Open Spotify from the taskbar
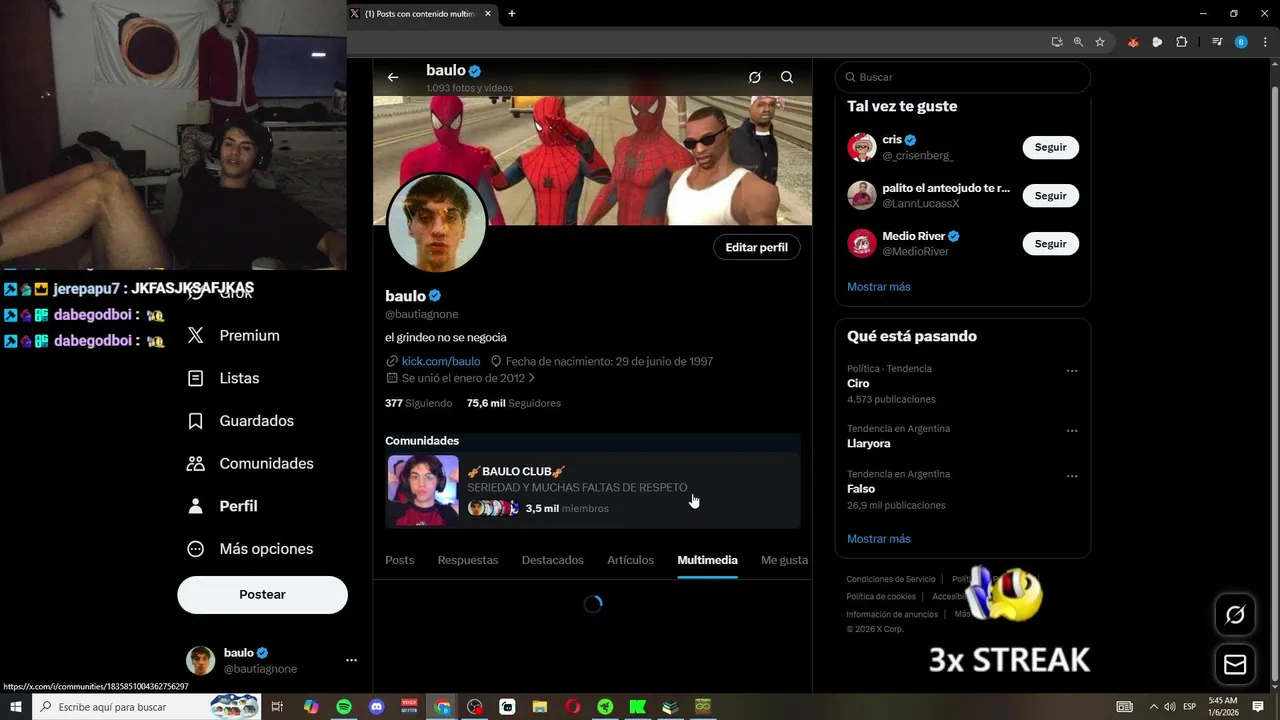This screenshot has height=720, width=1280. point(344,707)
